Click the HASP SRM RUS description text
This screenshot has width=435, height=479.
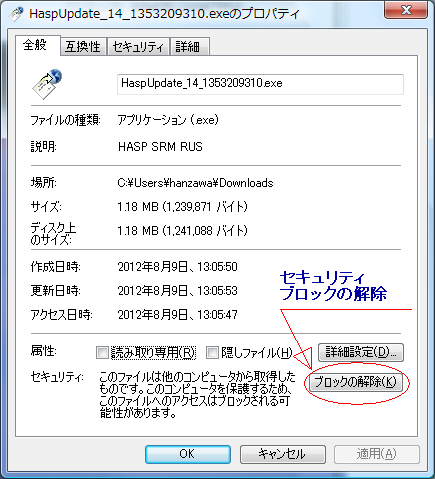coord(160,147)
